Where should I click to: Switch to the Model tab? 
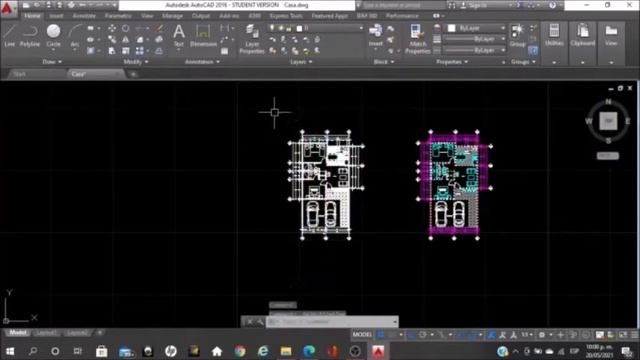coord(18,333)
